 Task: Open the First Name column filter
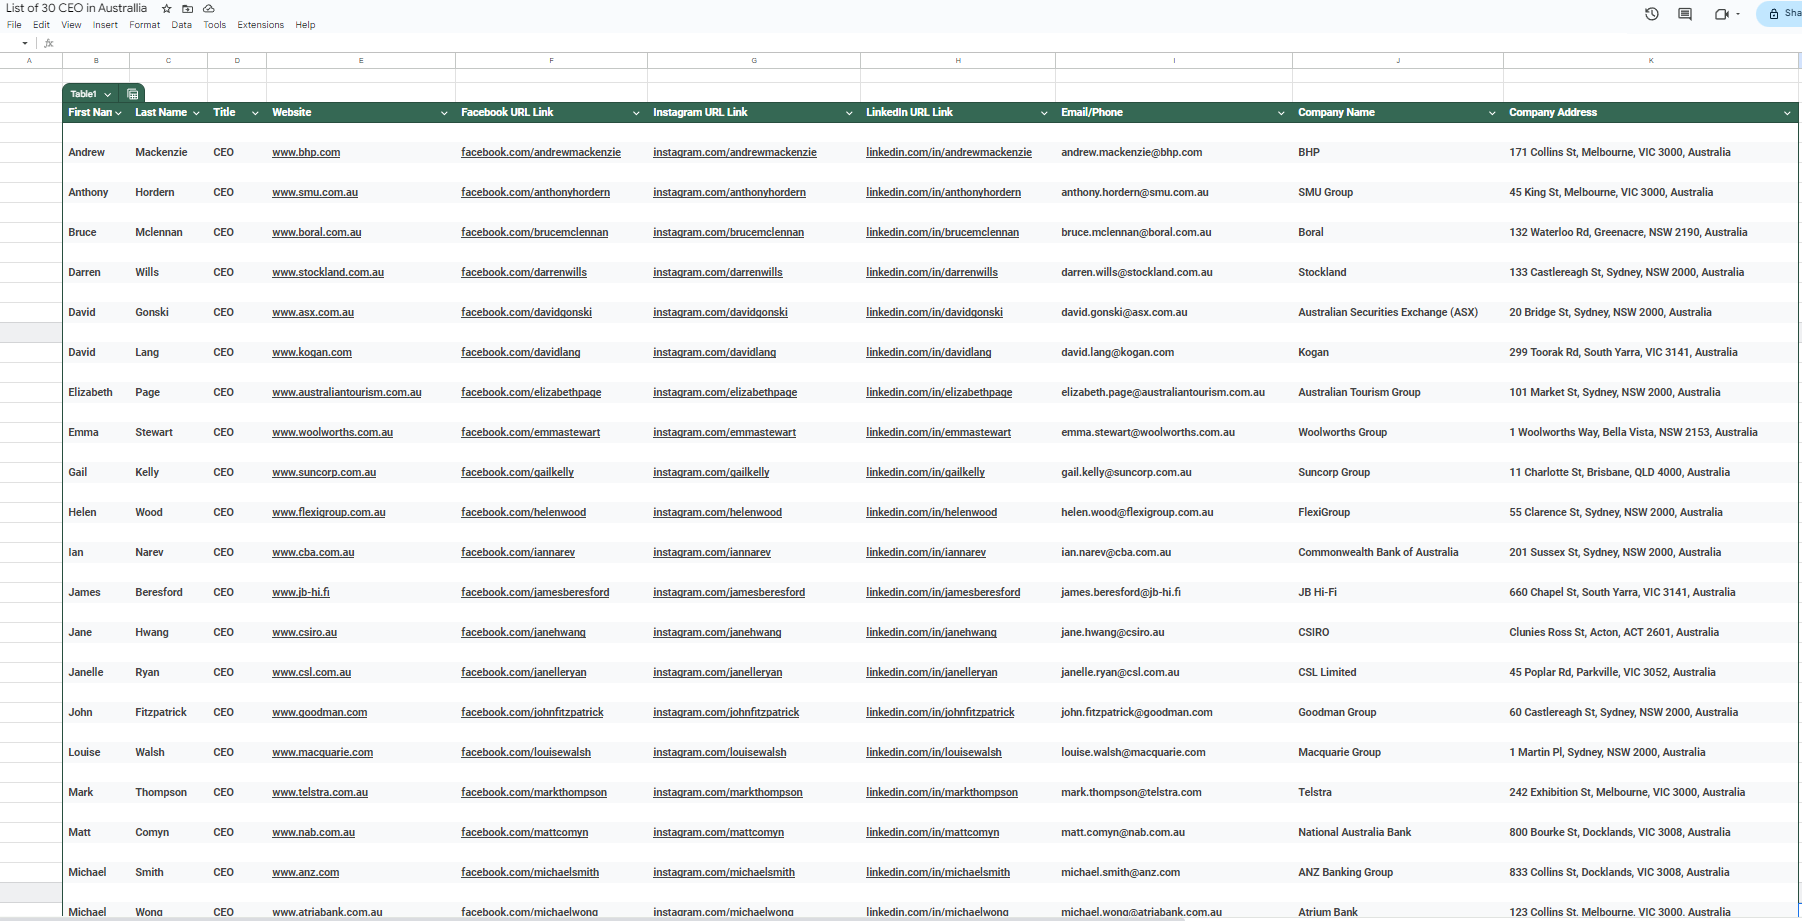click(x=118, y=113)
